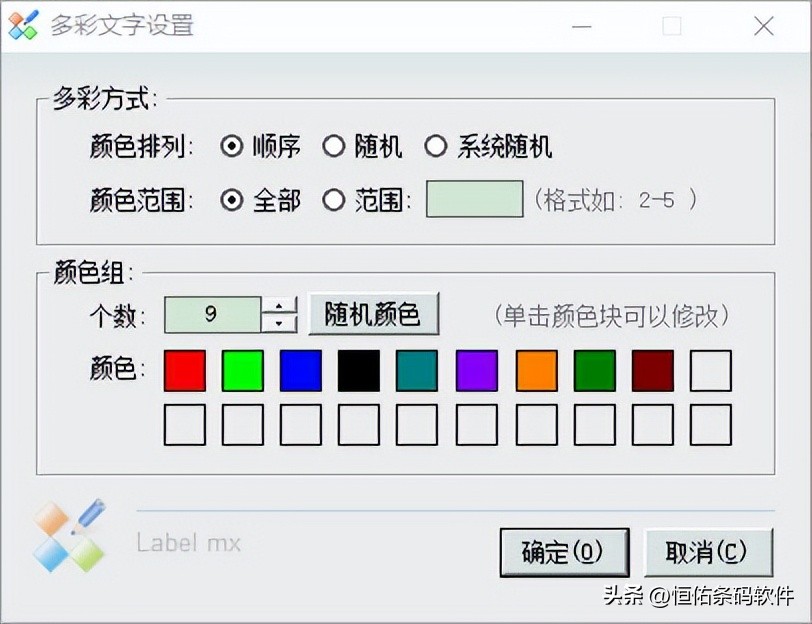
Task: Click the orange color swatch
Action: (x=535, y=370)
